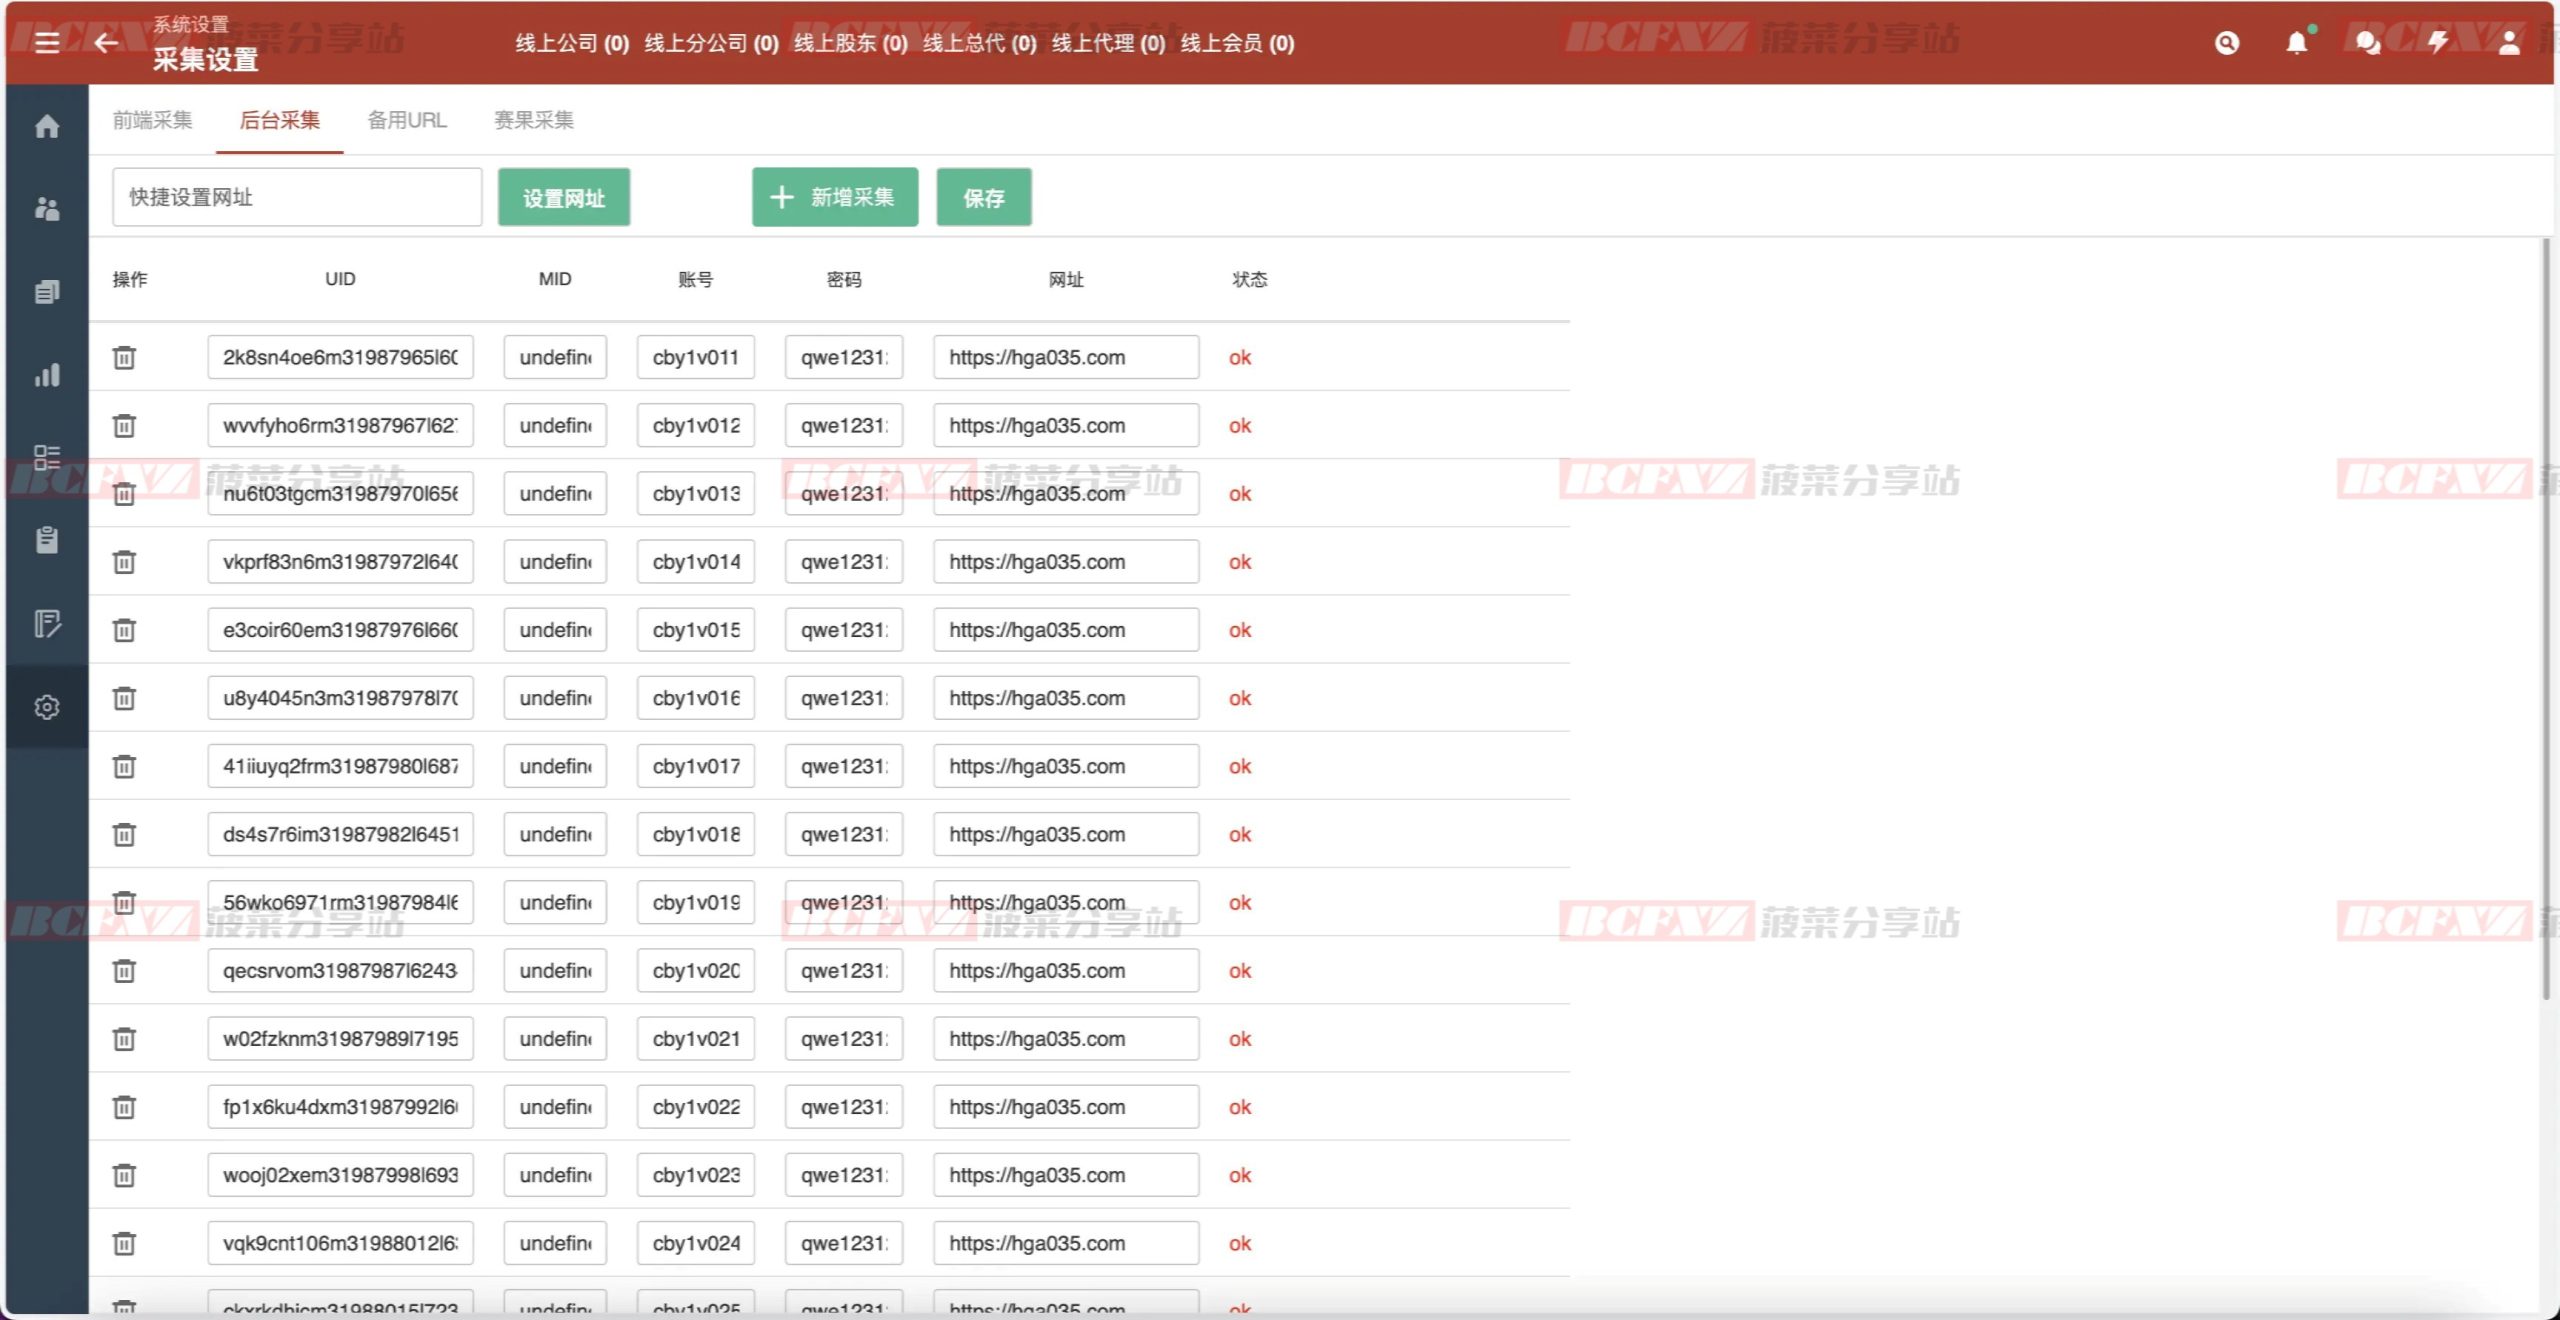Open the 赛果采集 tab

coord(534,120)
